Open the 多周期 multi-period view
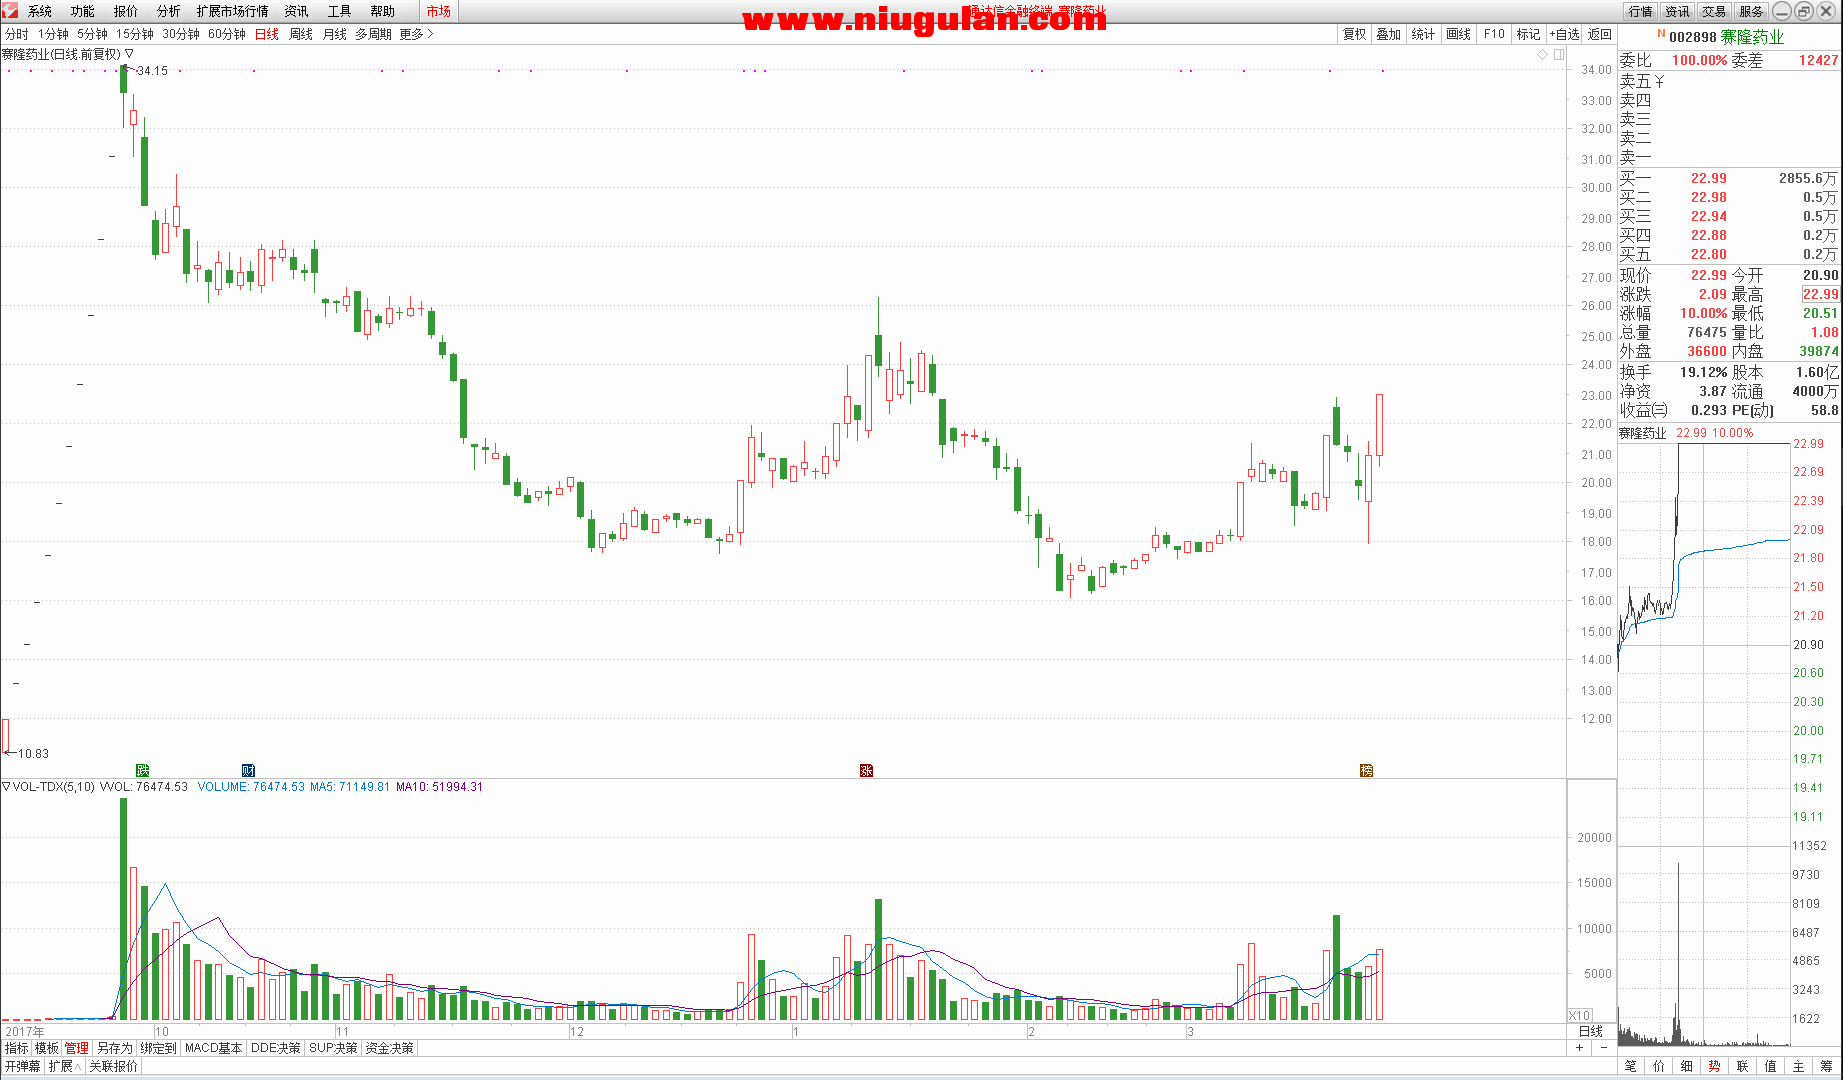1843x1080 pixels. pos(373,34)
